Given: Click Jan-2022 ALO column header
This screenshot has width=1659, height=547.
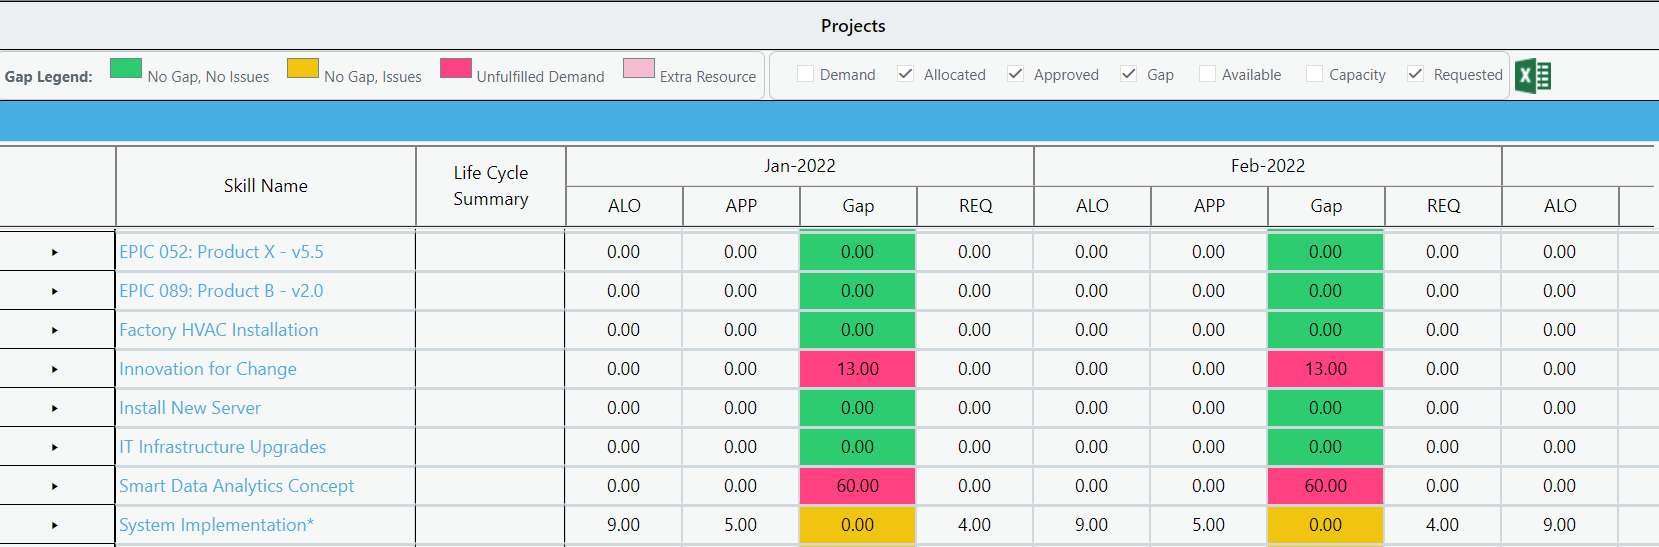Looking at the screenshot, I should (624, 206).
